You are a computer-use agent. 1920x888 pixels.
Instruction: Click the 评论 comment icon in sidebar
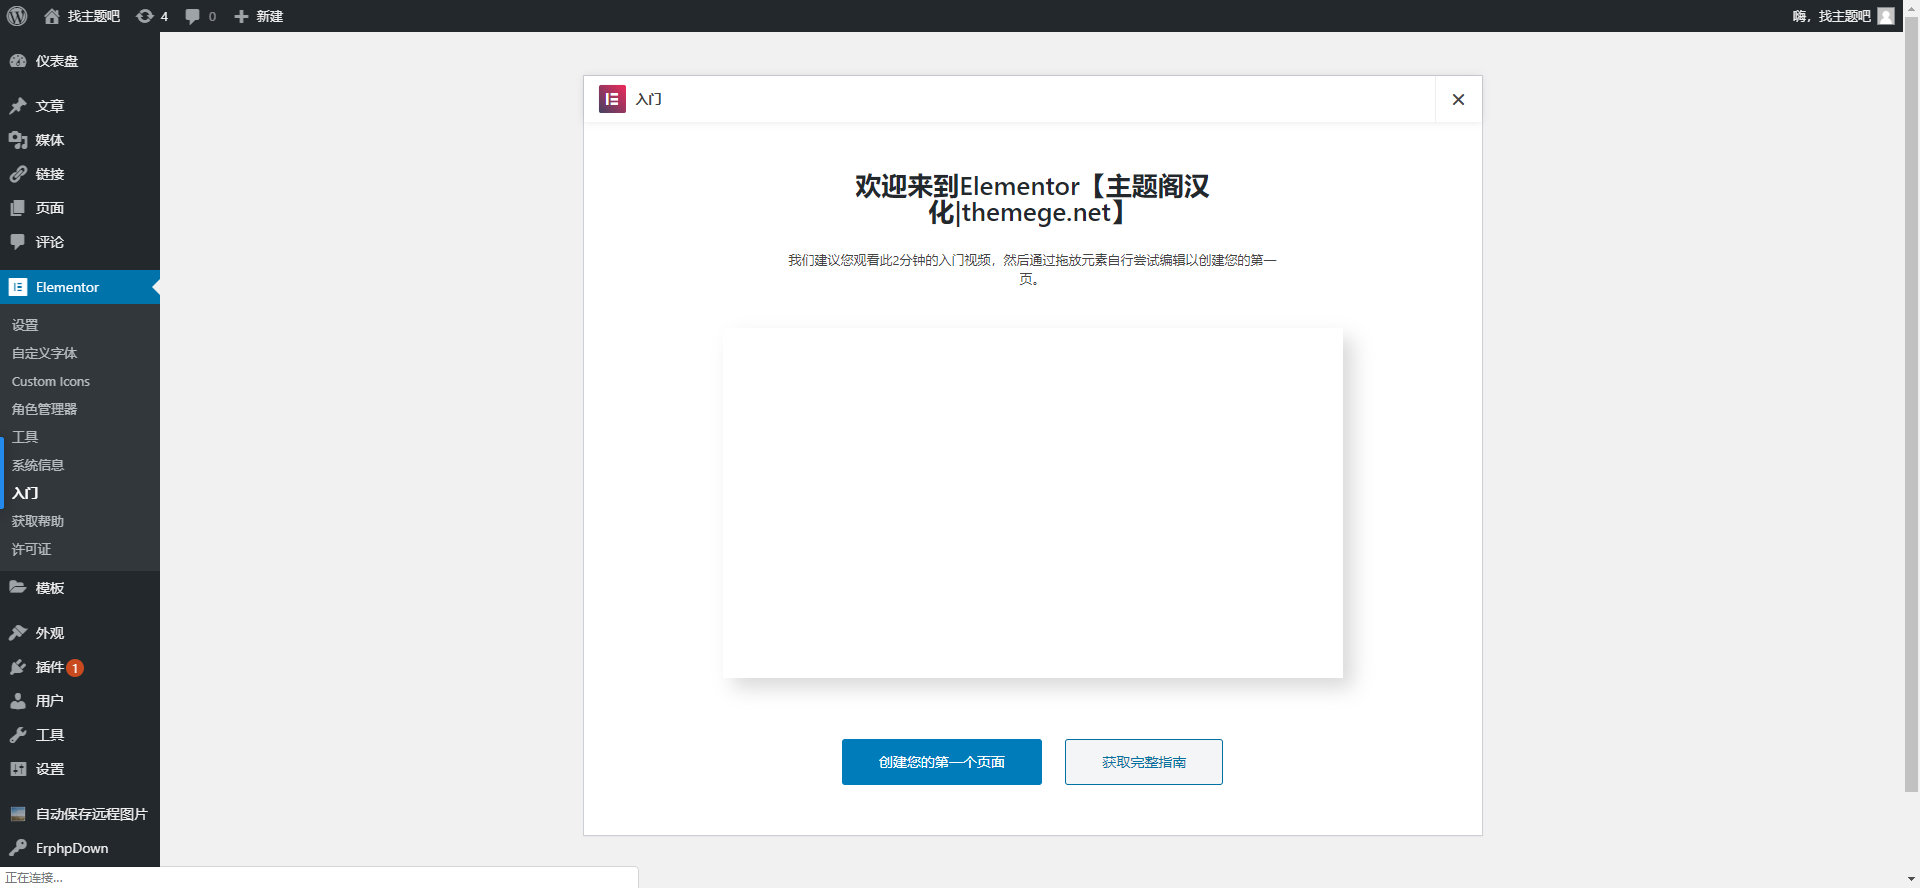18,242
